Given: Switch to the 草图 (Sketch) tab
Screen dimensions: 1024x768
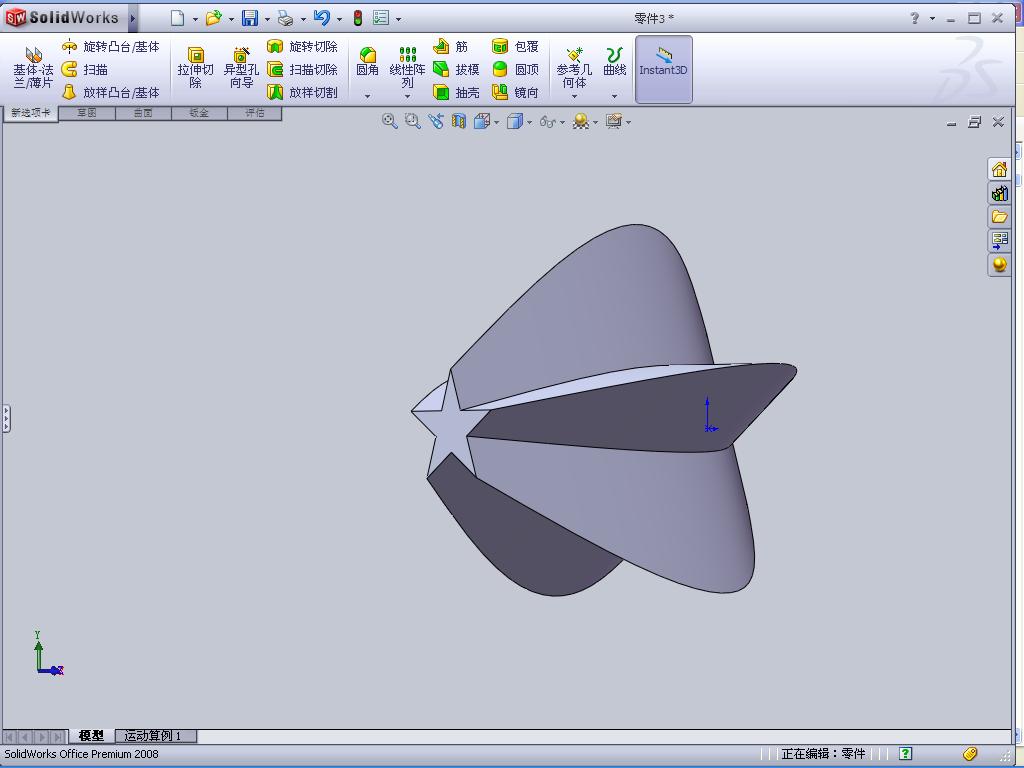Looking at the screenshot, I should coord(87,113).
